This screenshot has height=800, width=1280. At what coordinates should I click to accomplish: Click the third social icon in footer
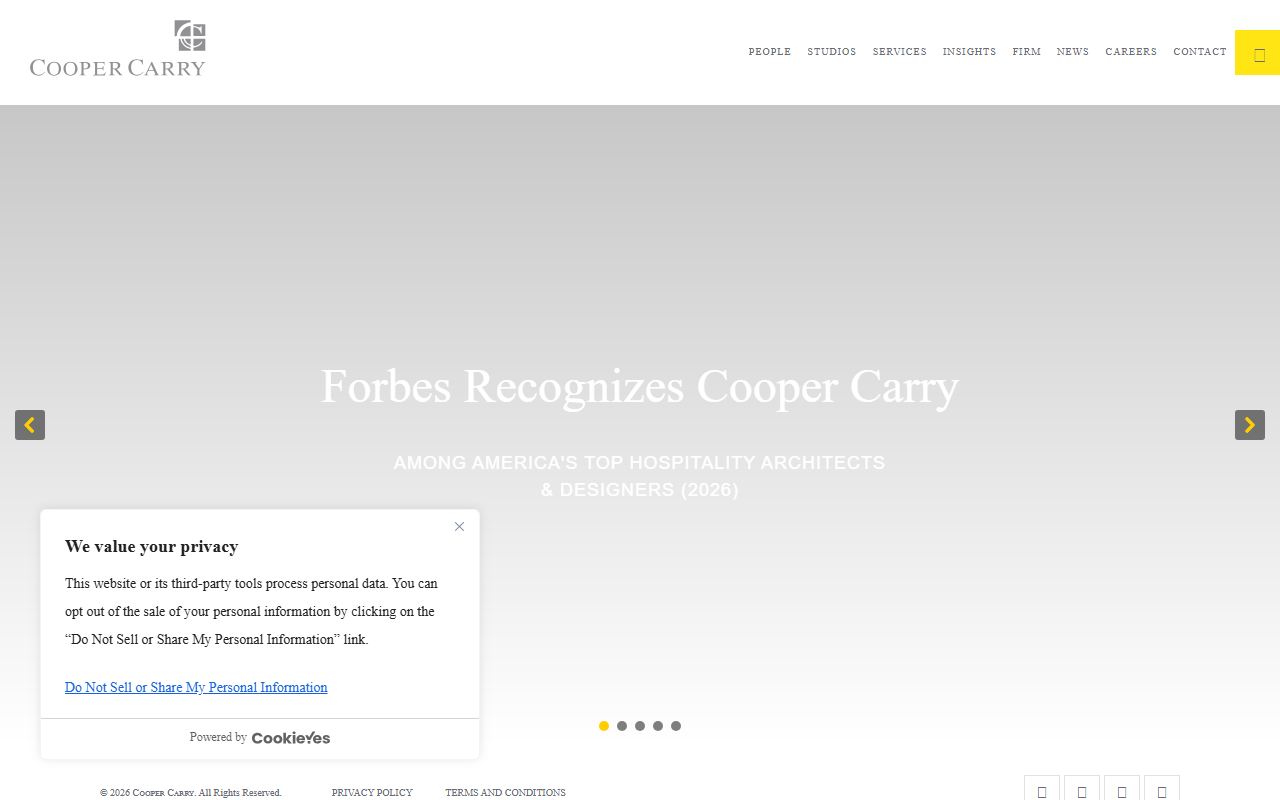(x=1122, y=788)
